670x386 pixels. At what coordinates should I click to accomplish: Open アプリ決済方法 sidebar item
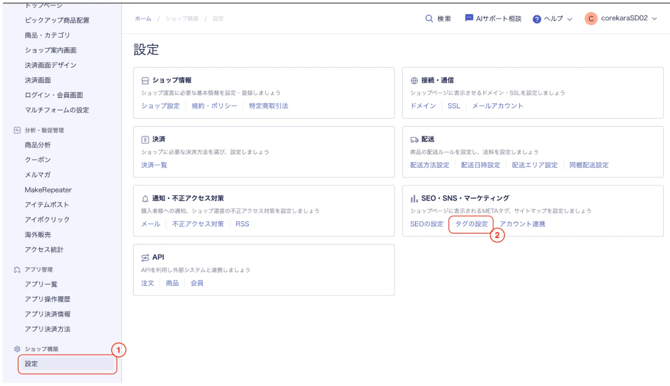point(47,329)
